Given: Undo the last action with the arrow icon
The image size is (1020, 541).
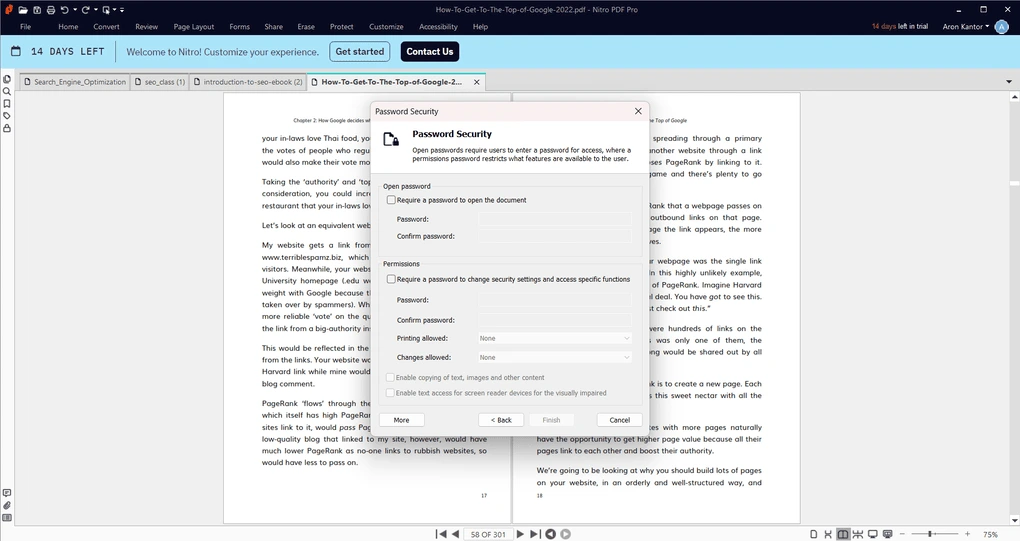Looking at the screenshot, I should pos(64,10).
